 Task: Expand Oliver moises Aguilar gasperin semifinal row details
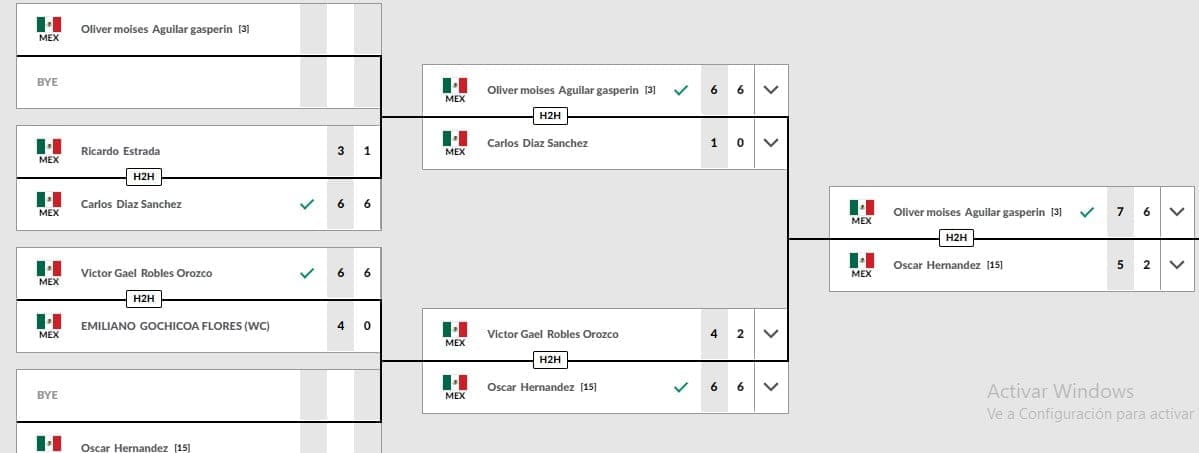pyautogui.click(x=770, y=90)
